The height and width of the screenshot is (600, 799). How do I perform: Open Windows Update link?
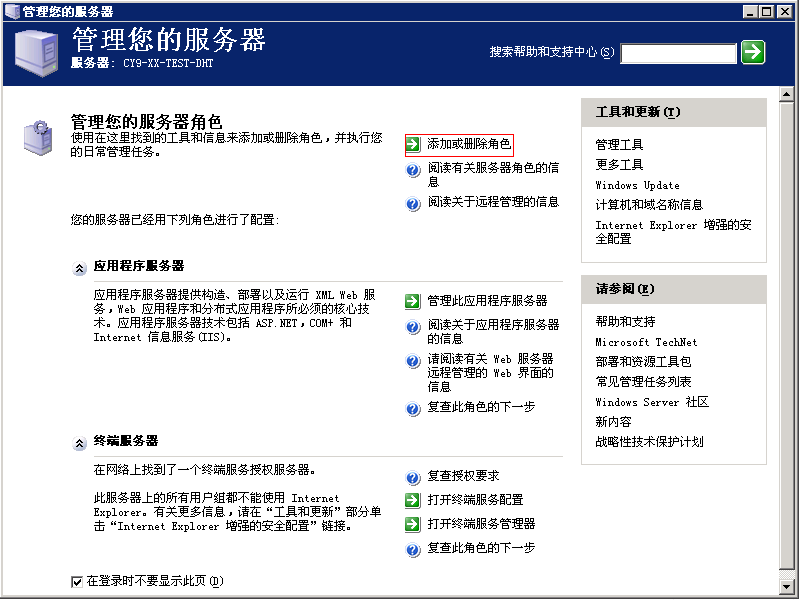tap(637, 185)
